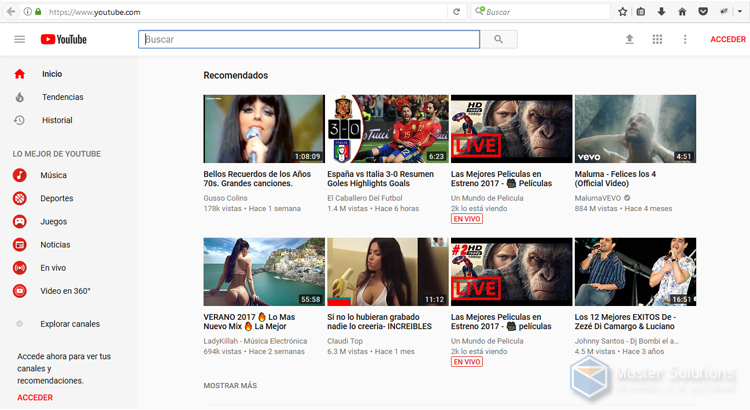The width and height of the screenshot is (750, 410).
Task: Select Tendencias in the sidebar
Action: pyautogui.click(x=63, y=97)
